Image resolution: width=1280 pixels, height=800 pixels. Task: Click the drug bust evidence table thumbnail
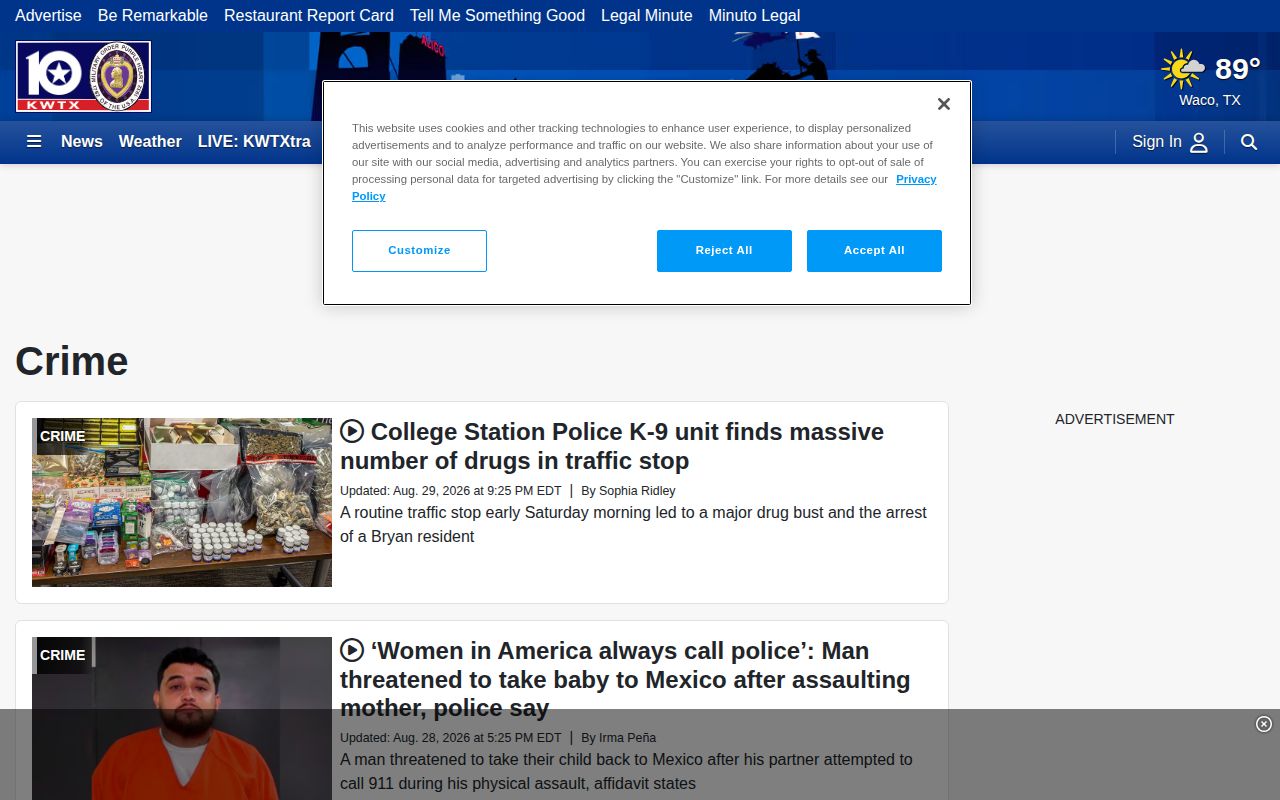coord(182,502)
